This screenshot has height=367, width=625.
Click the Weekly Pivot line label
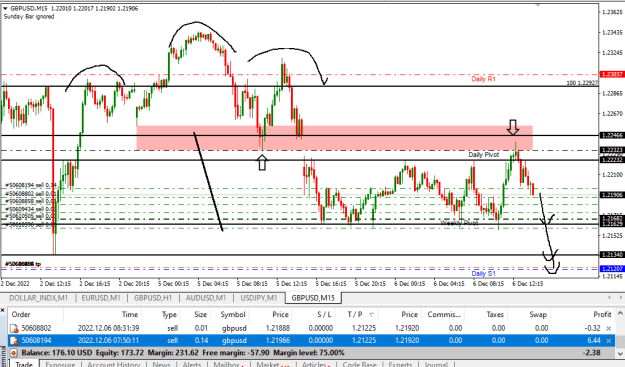[x=459, y=223]
